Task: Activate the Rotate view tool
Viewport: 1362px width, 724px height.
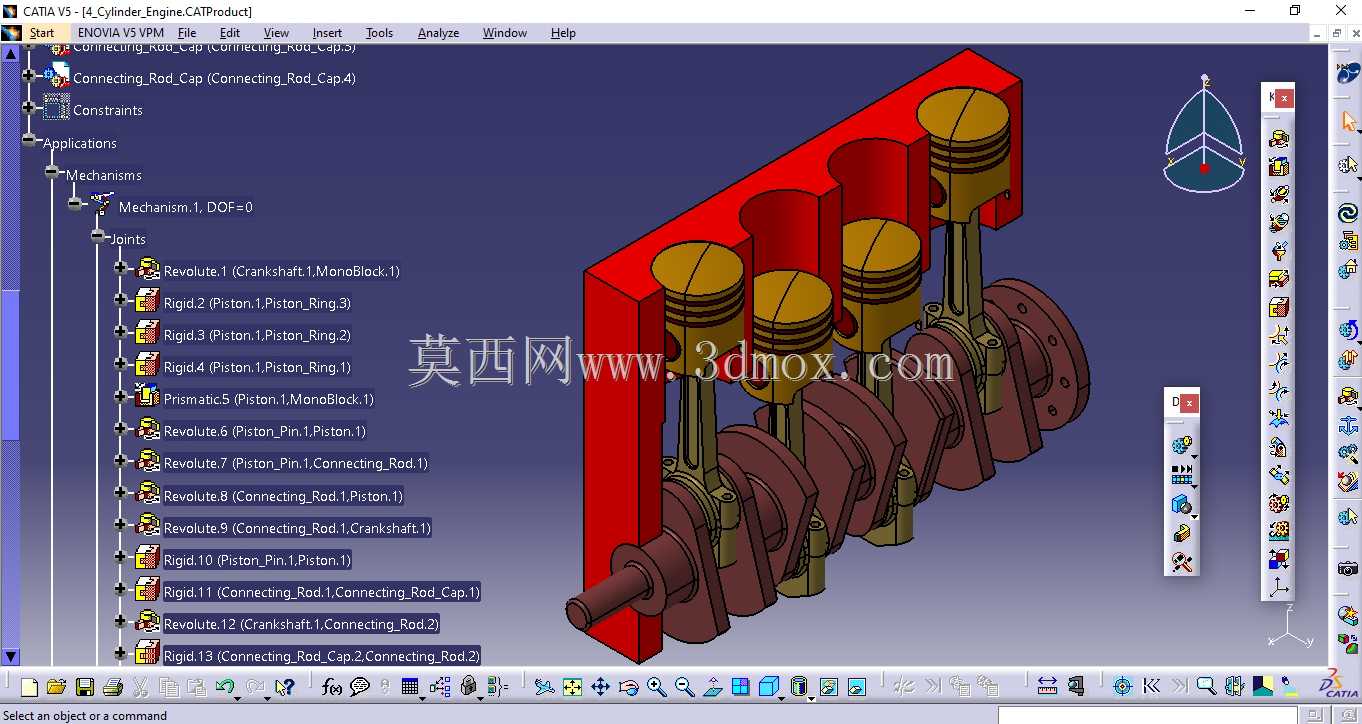Action: [629, 687]
